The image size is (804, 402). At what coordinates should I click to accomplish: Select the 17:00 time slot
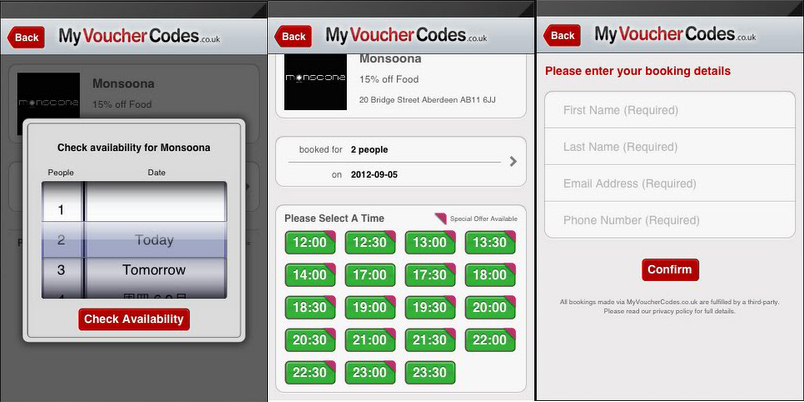coord(370,275)
